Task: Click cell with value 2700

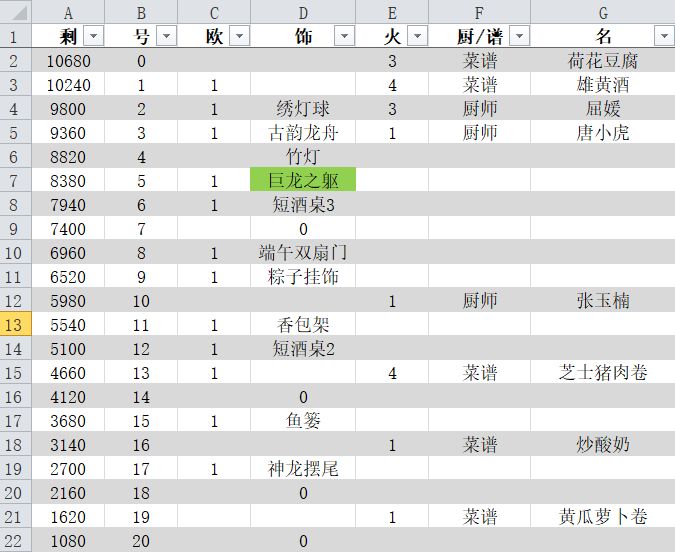Action: point(68,468)
